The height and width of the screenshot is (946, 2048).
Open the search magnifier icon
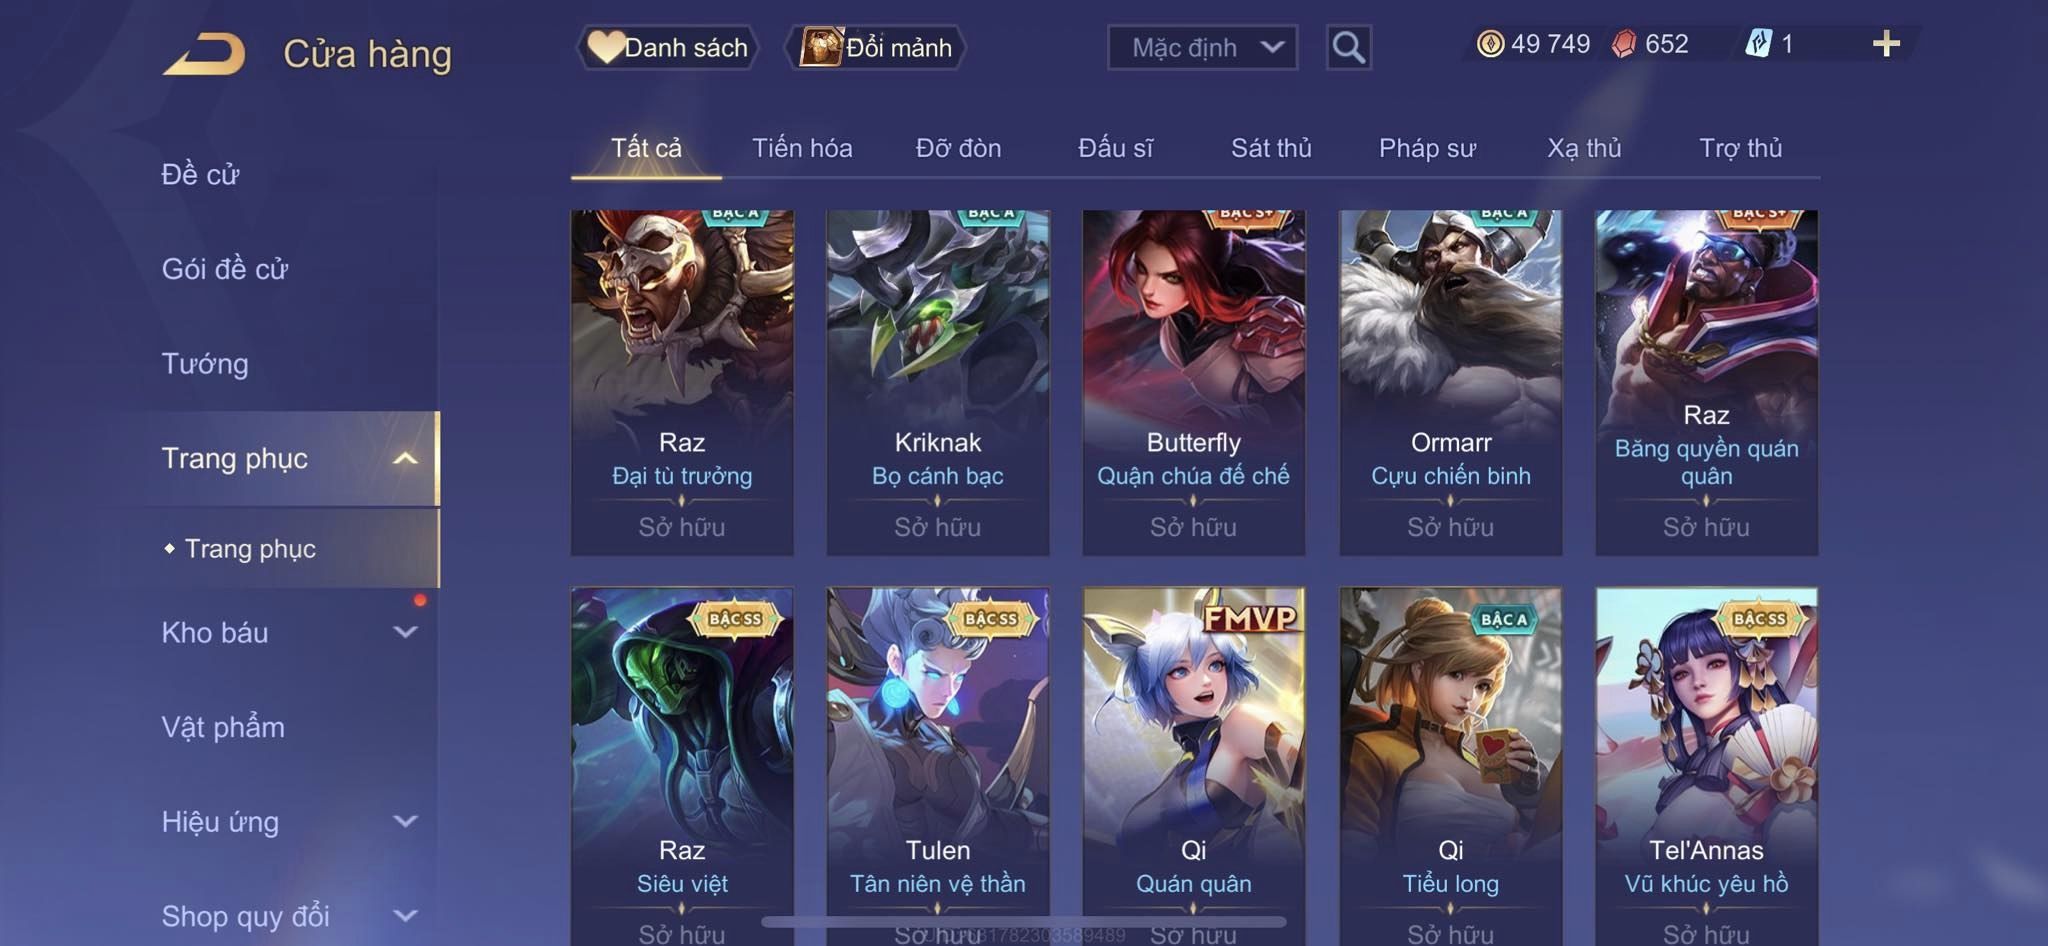pyautogui.click(x=1348, y=47)
